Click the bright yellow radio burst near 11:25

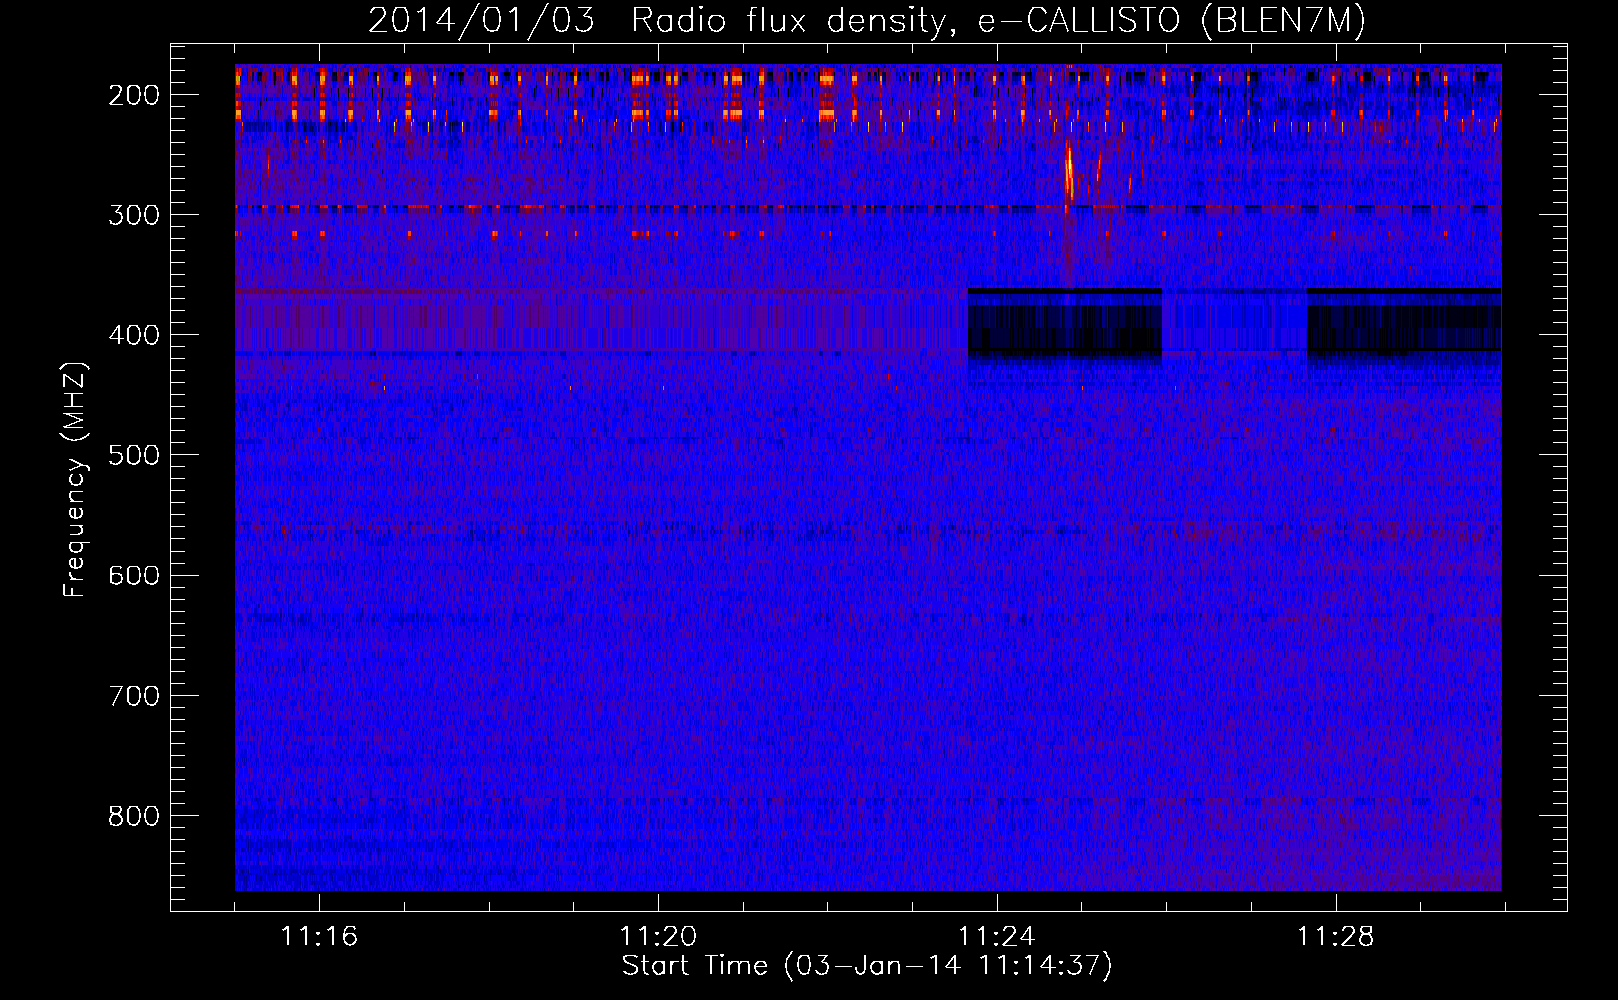(x=1068, y=172)
